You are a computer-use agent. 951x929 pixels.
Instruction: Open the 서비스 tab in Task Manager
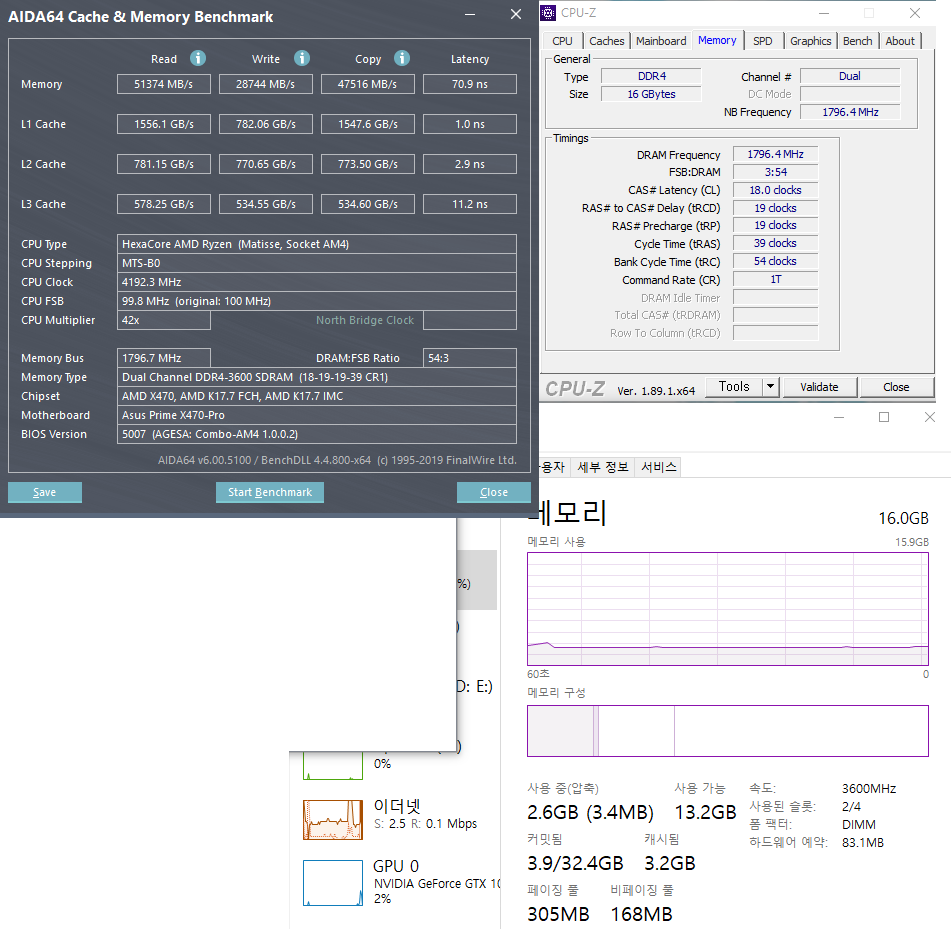(659, 467)
